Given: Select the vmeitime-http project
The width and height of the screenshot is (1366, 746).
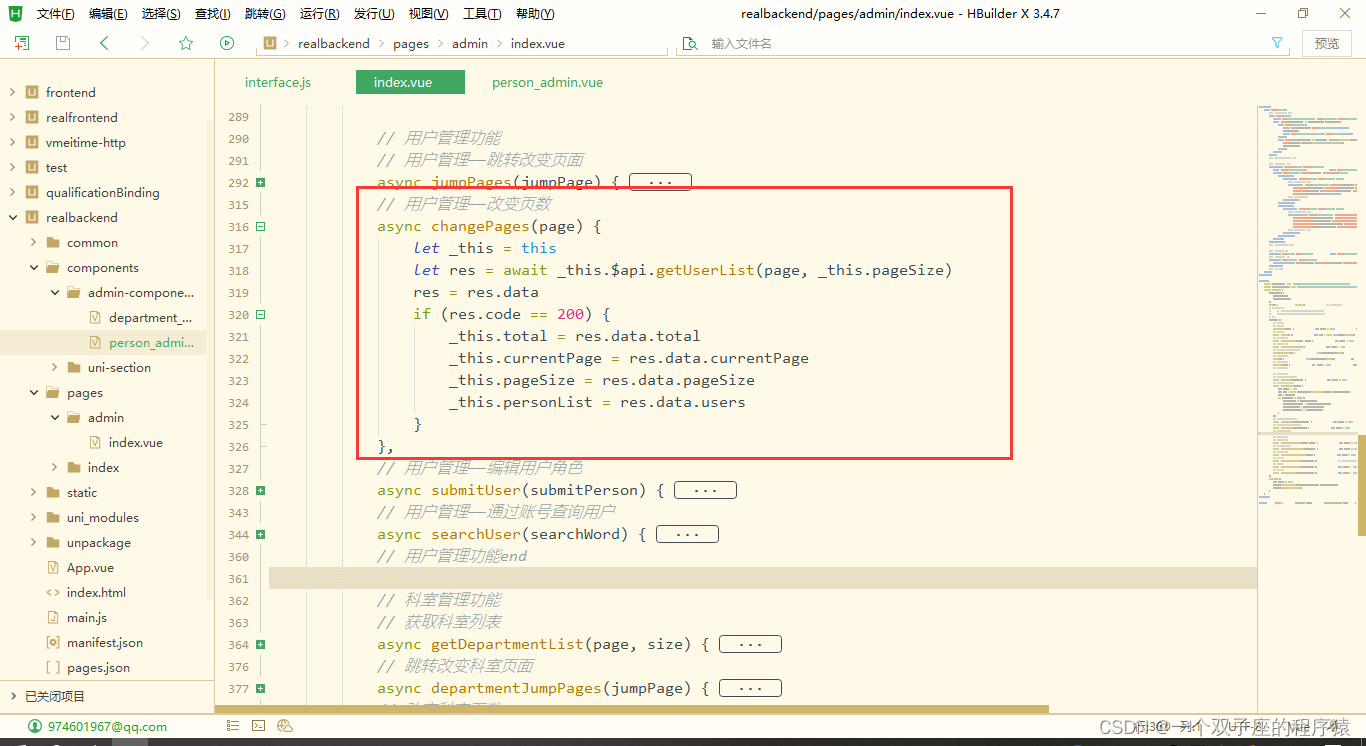Looking at the screenshot, I should click(x=86, y=142).
